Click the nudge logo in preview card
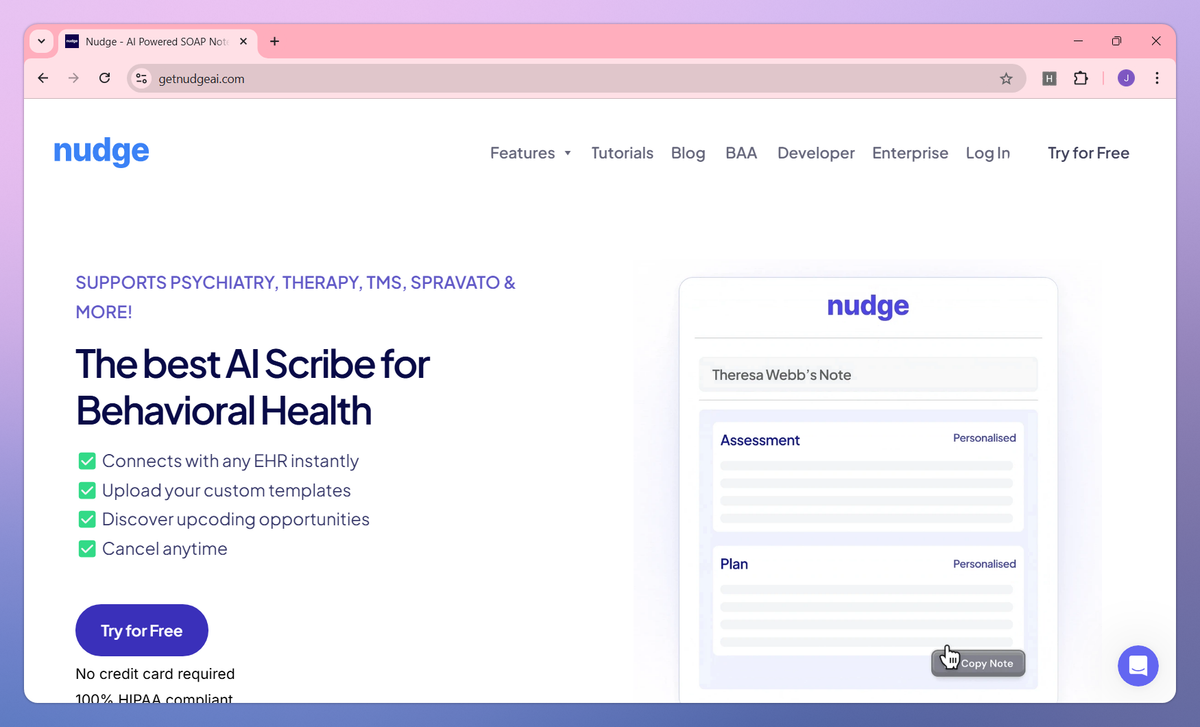The width and height of the screenshot is (1200, 727). pos(868,306)
